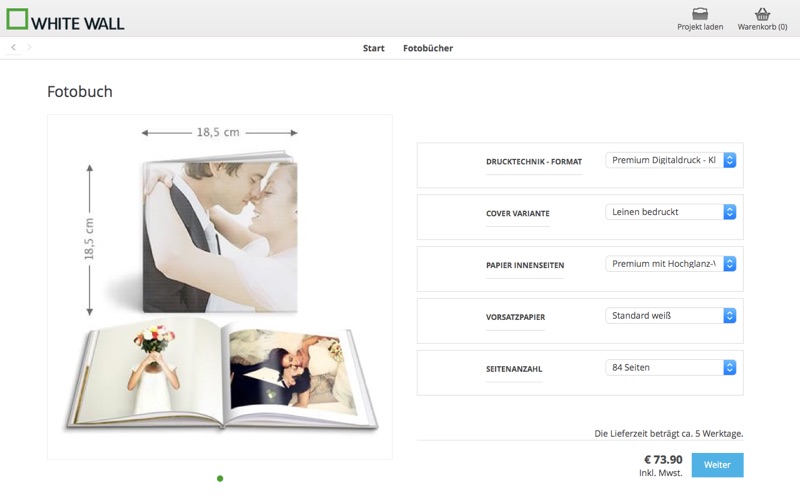Click the vertical 18,5 cm height label
The image size is (800, 500).
[x=89, y=239]
